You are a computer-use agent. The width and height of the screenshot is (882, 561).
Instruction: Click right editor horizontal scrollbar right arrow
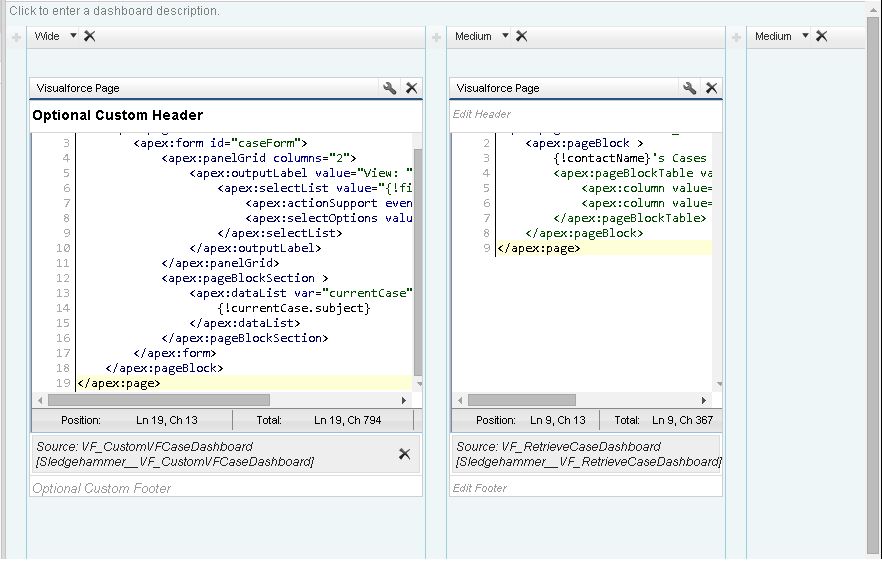click(704, 400)
